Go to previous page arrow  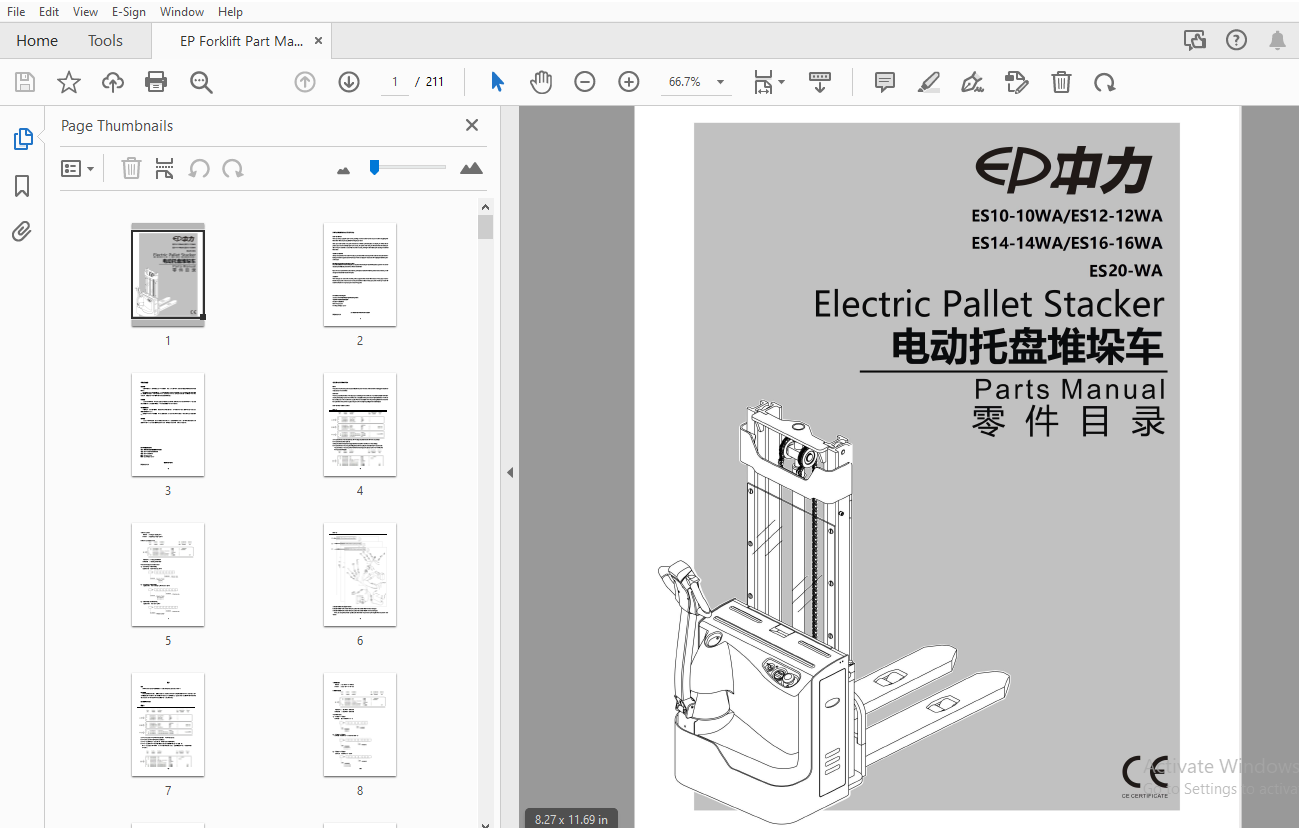pyautogui.click(x=305, y=82)
